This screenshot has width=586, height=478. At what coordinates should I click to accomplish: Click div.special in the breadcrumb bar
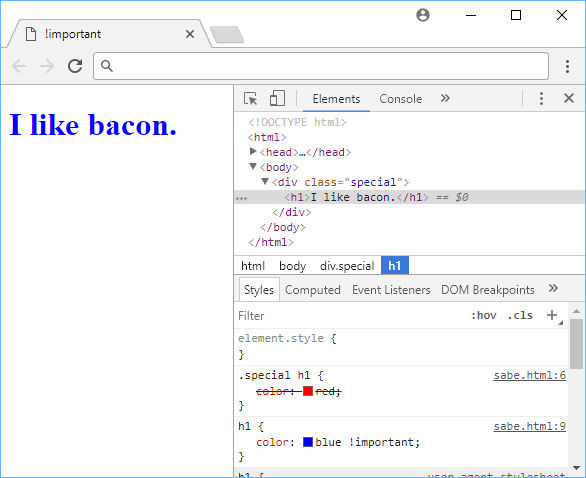[x=347, y=266]
